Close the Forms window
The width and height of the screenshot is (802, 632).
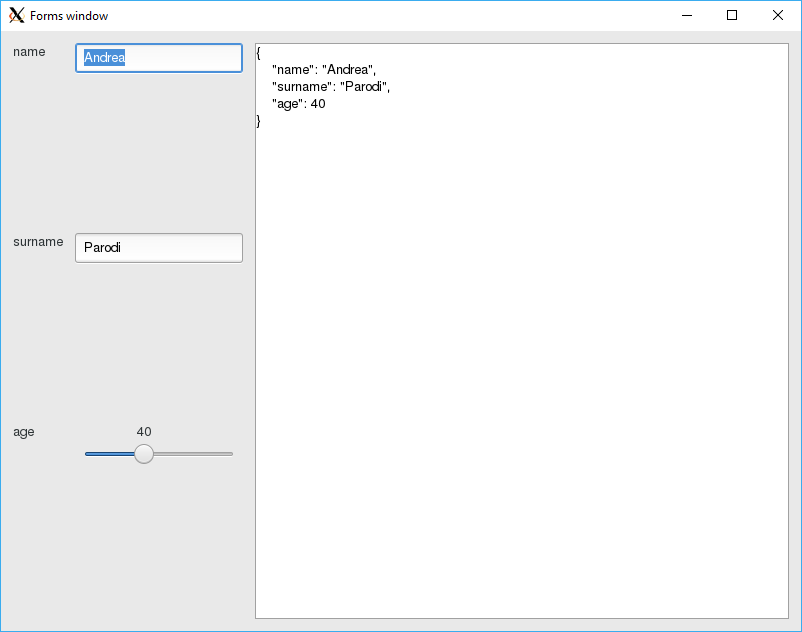tap(777, 15)
